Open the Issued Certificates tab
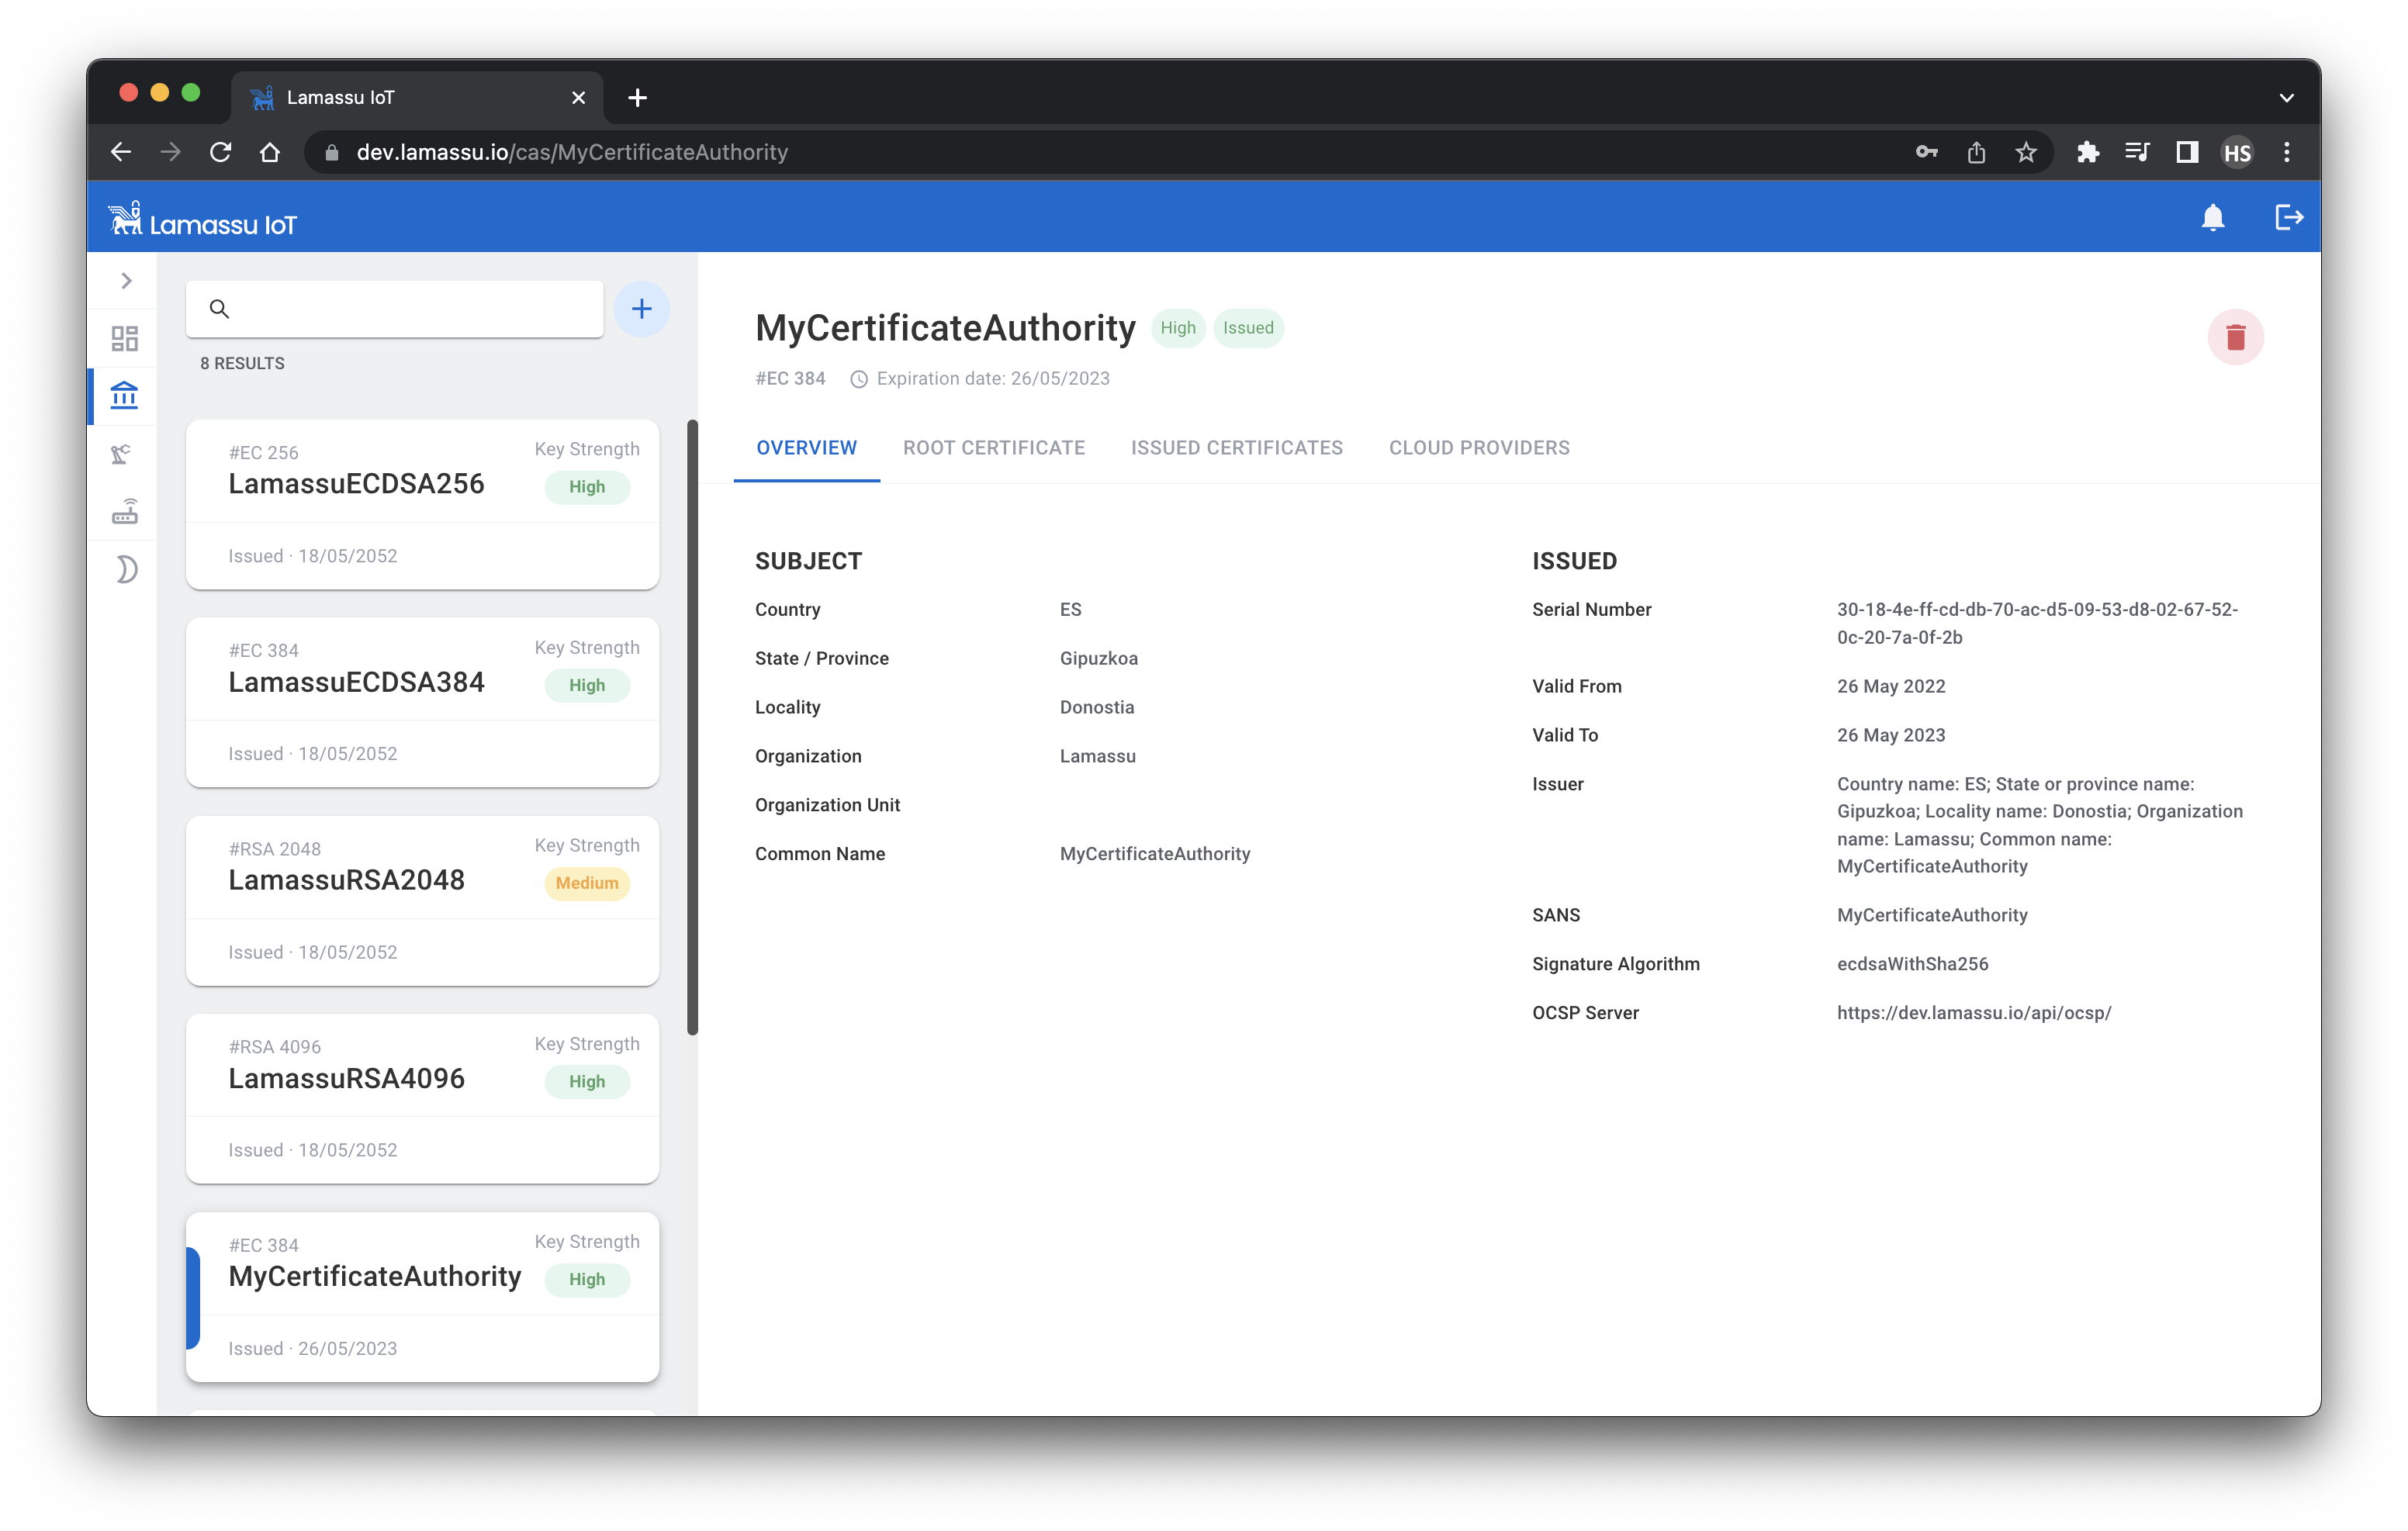The width and height of the screenshot is (2408, 1531). [x=1236, y=448]
